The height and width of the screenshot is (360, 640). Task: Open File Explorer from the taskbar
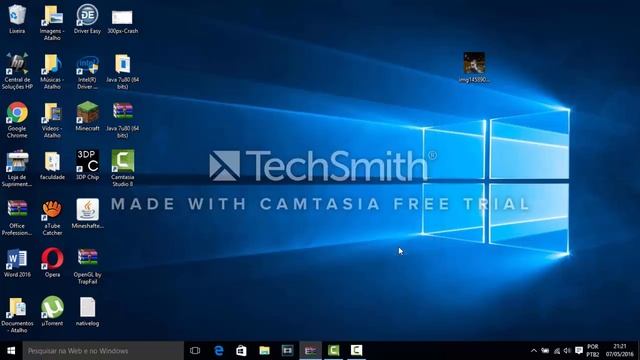(x=264, y=351)
